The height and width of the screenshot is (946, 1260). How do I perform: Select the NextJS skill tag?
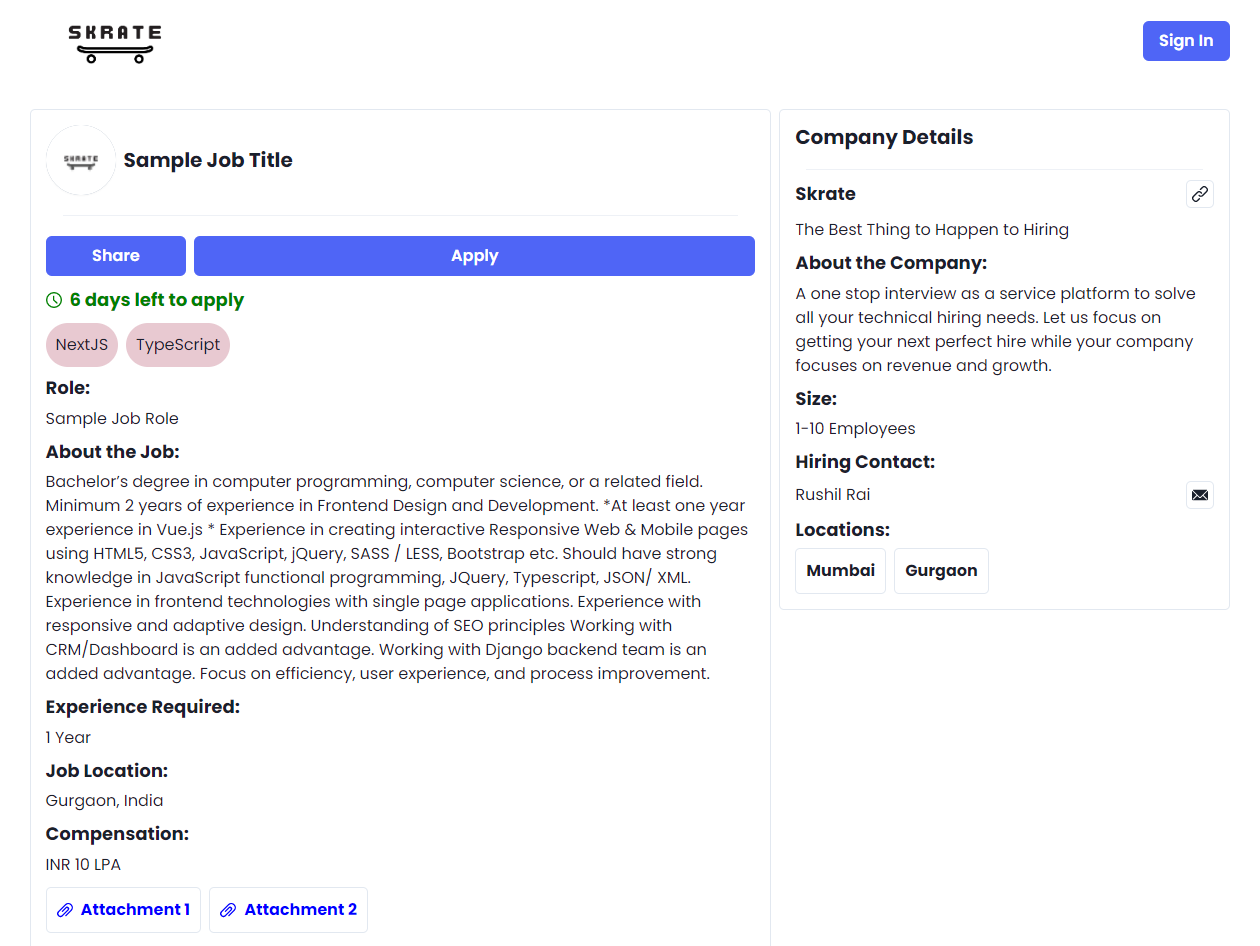82,345
